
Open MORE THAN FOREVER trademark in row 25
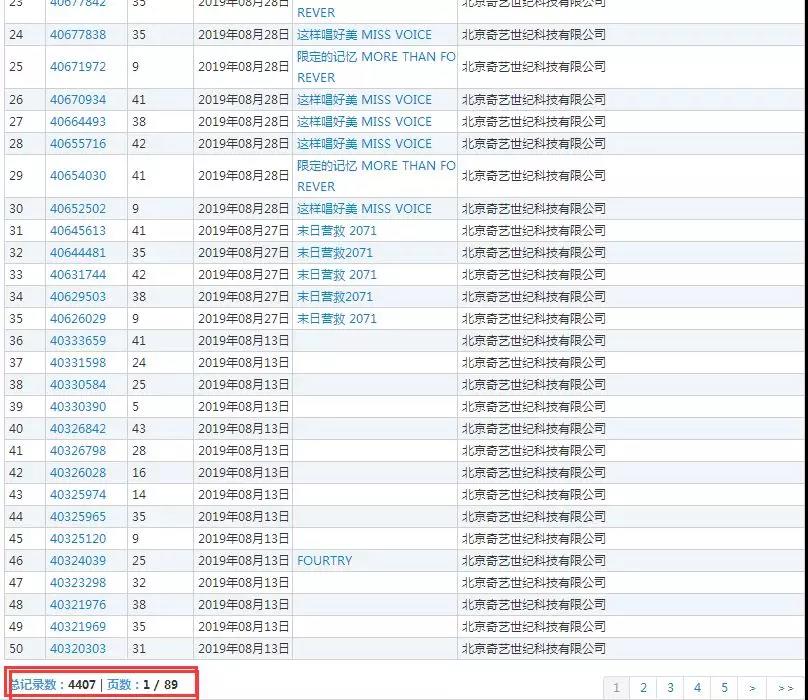pos(376,67)
